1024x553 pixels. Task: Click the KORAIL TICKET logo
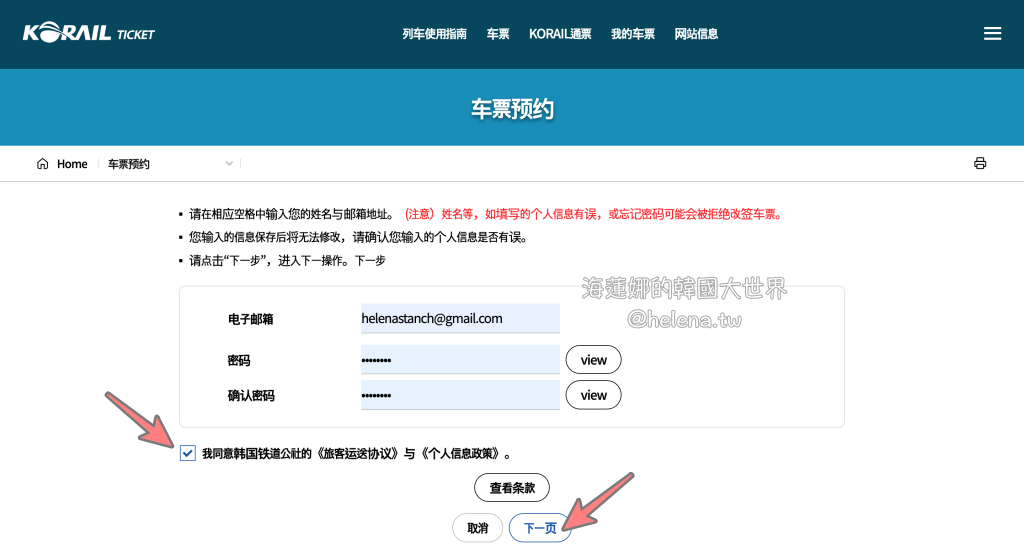pyautogui.click(x=89, y=33)
